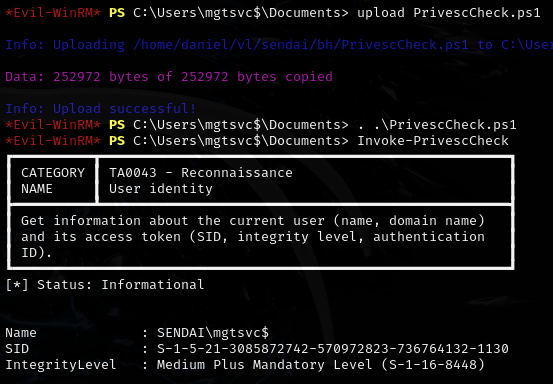553x384 pixels.
Task: Click the 'Medium Plus Mandatory Level (S-1-16-8448)' value
Action: pos(321,365)
